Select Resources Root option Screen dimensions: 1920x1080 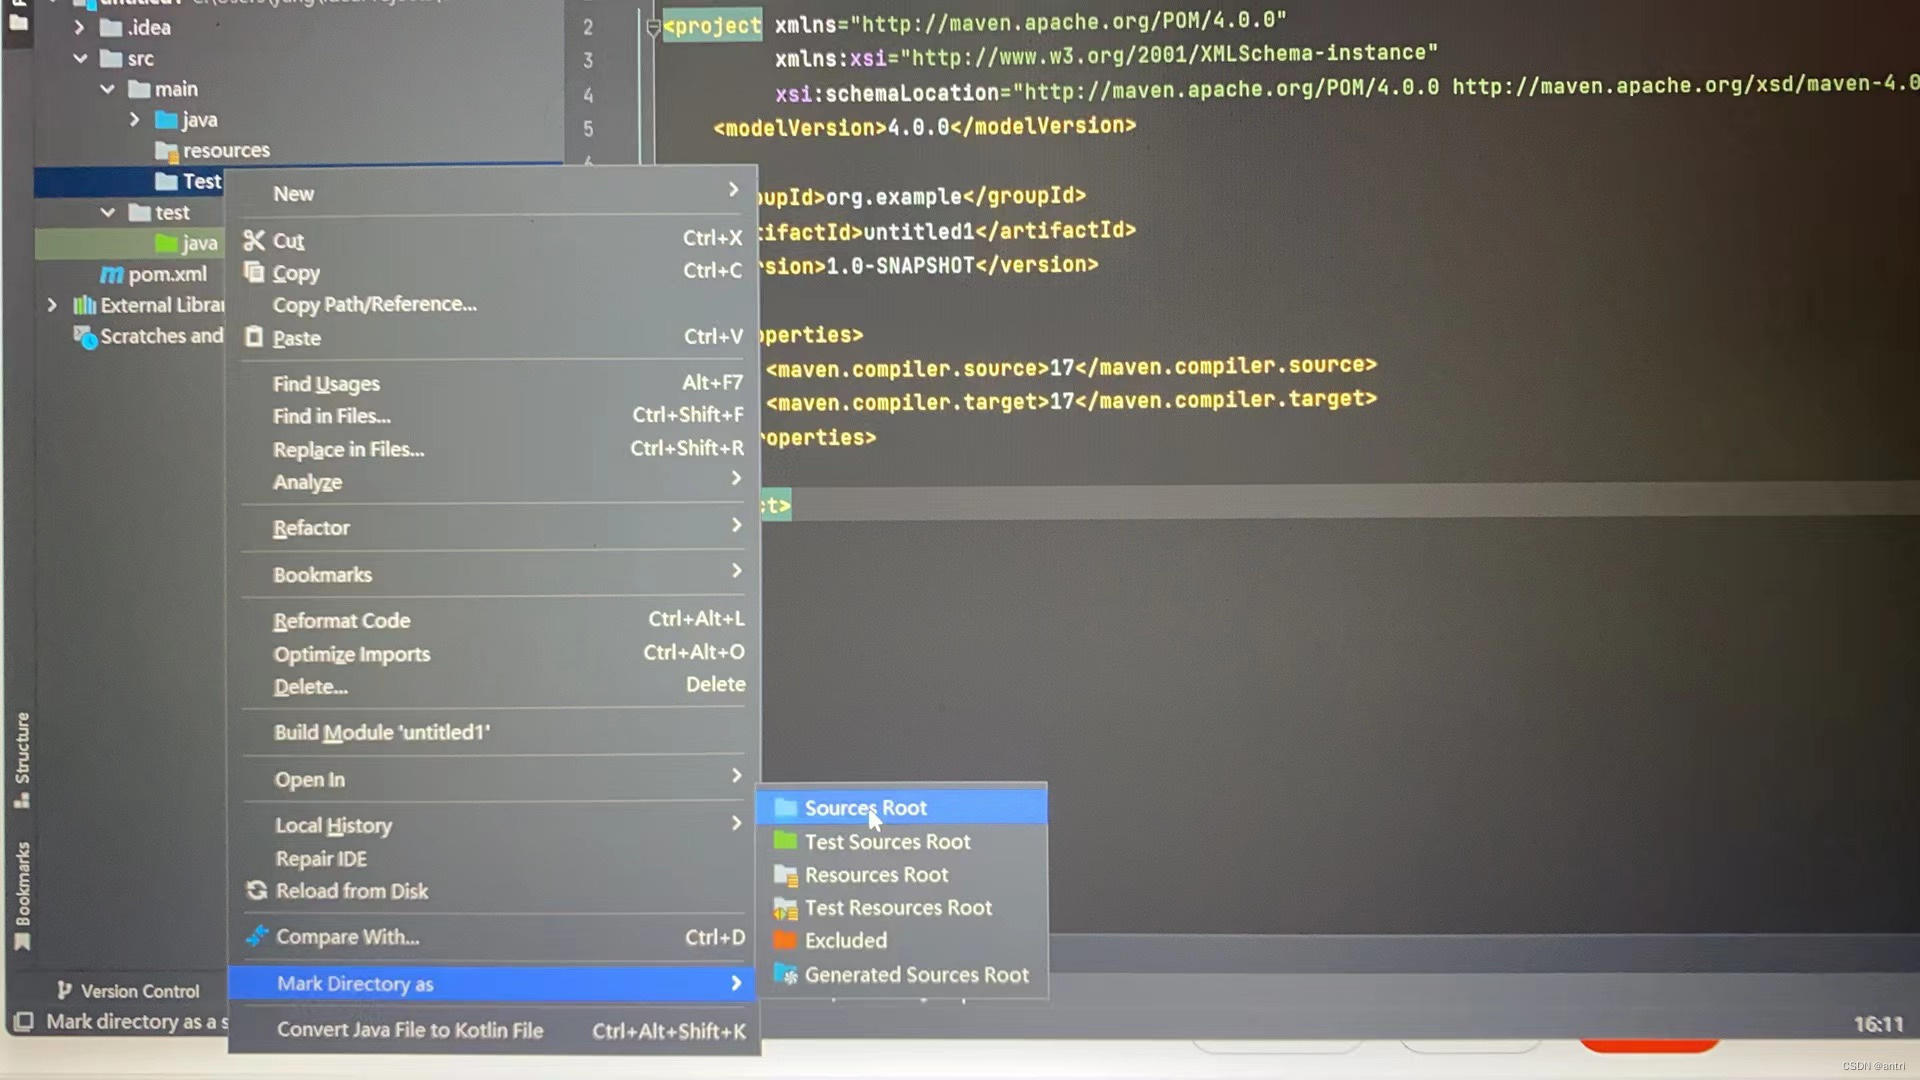coord(876,874)
